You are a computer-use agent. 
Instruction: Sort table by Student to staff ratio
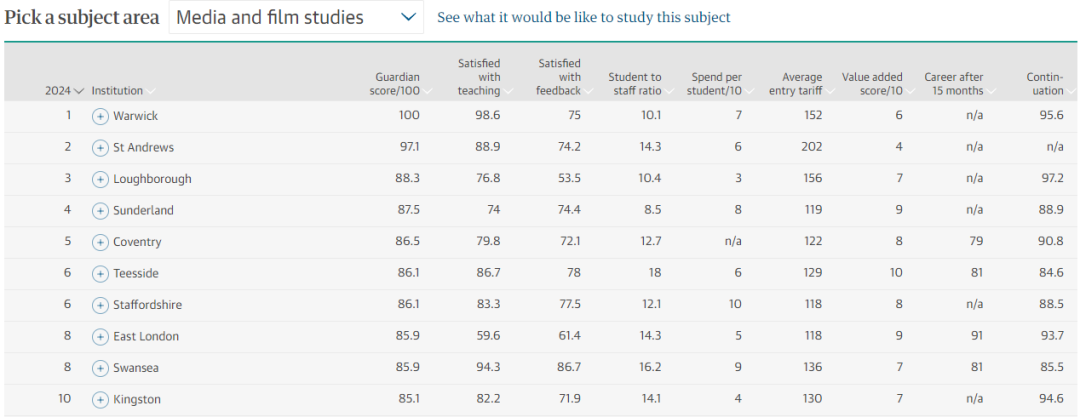[x=635, y=84]
